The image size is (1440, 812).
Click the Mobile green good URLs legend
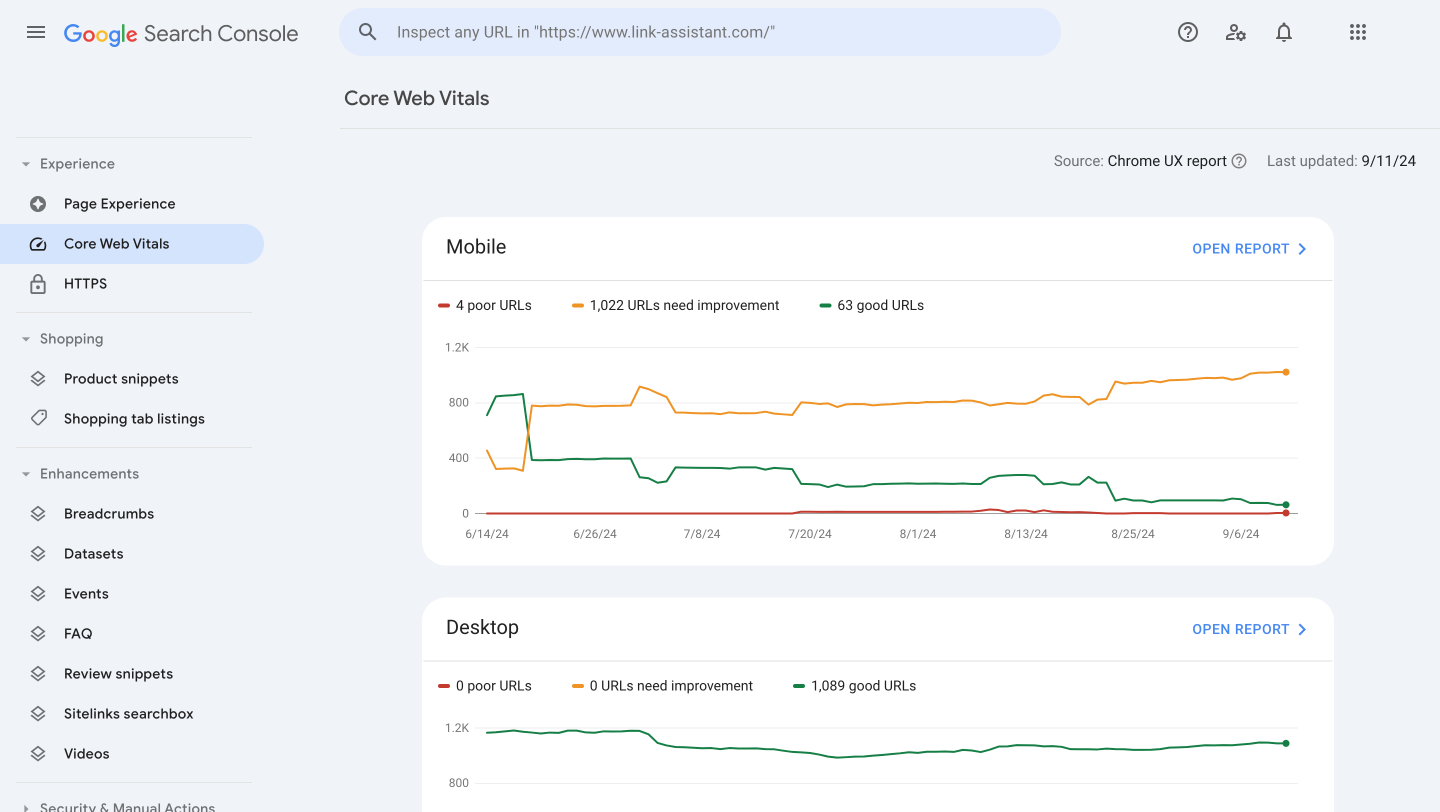click(x=872, y=305)
